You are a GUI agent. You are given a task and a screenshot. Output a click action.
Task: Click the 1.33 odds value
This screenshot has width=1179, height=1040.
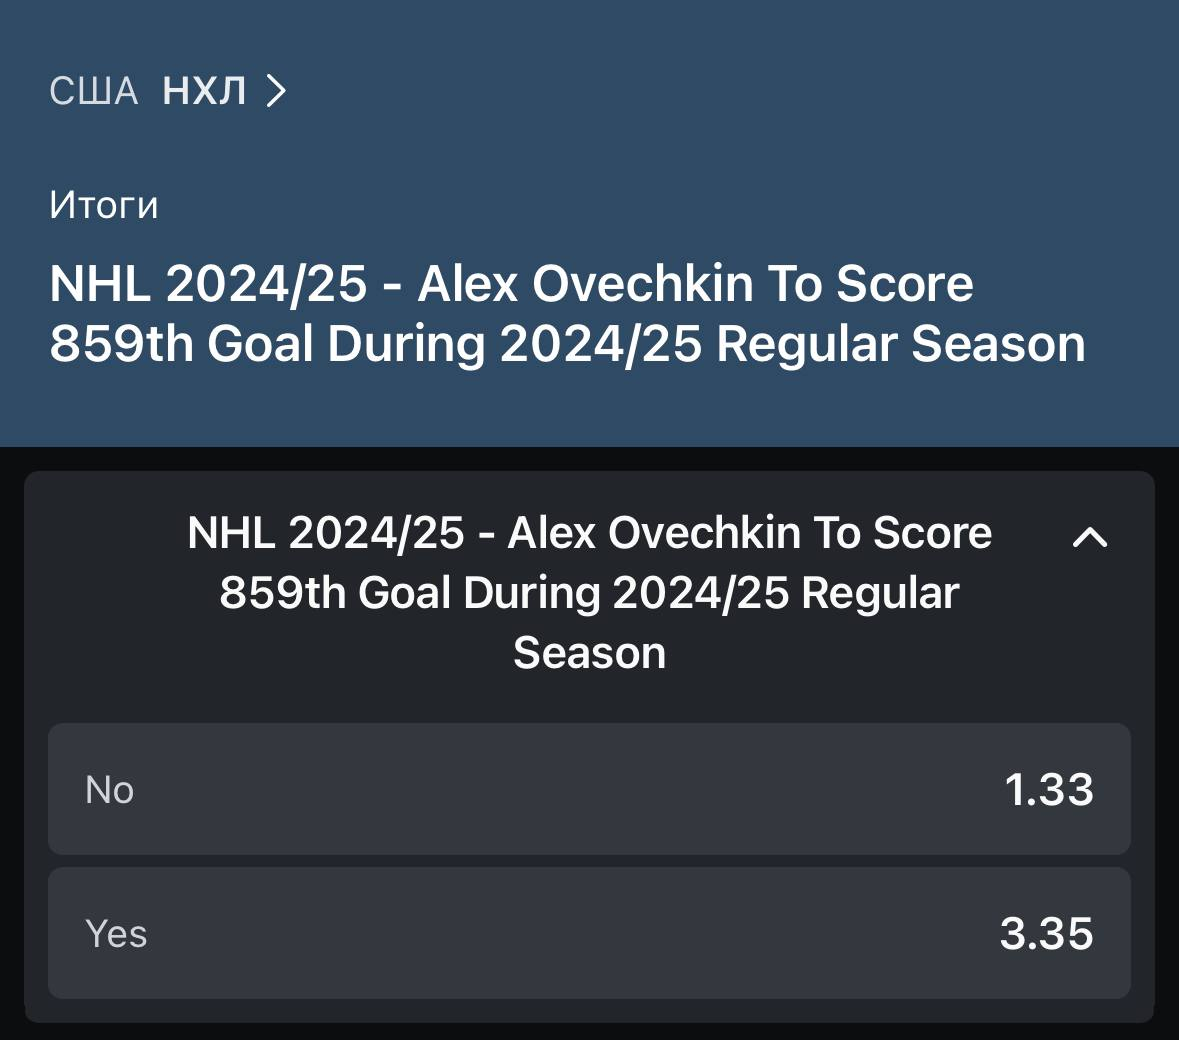(x=1048, y=790)
